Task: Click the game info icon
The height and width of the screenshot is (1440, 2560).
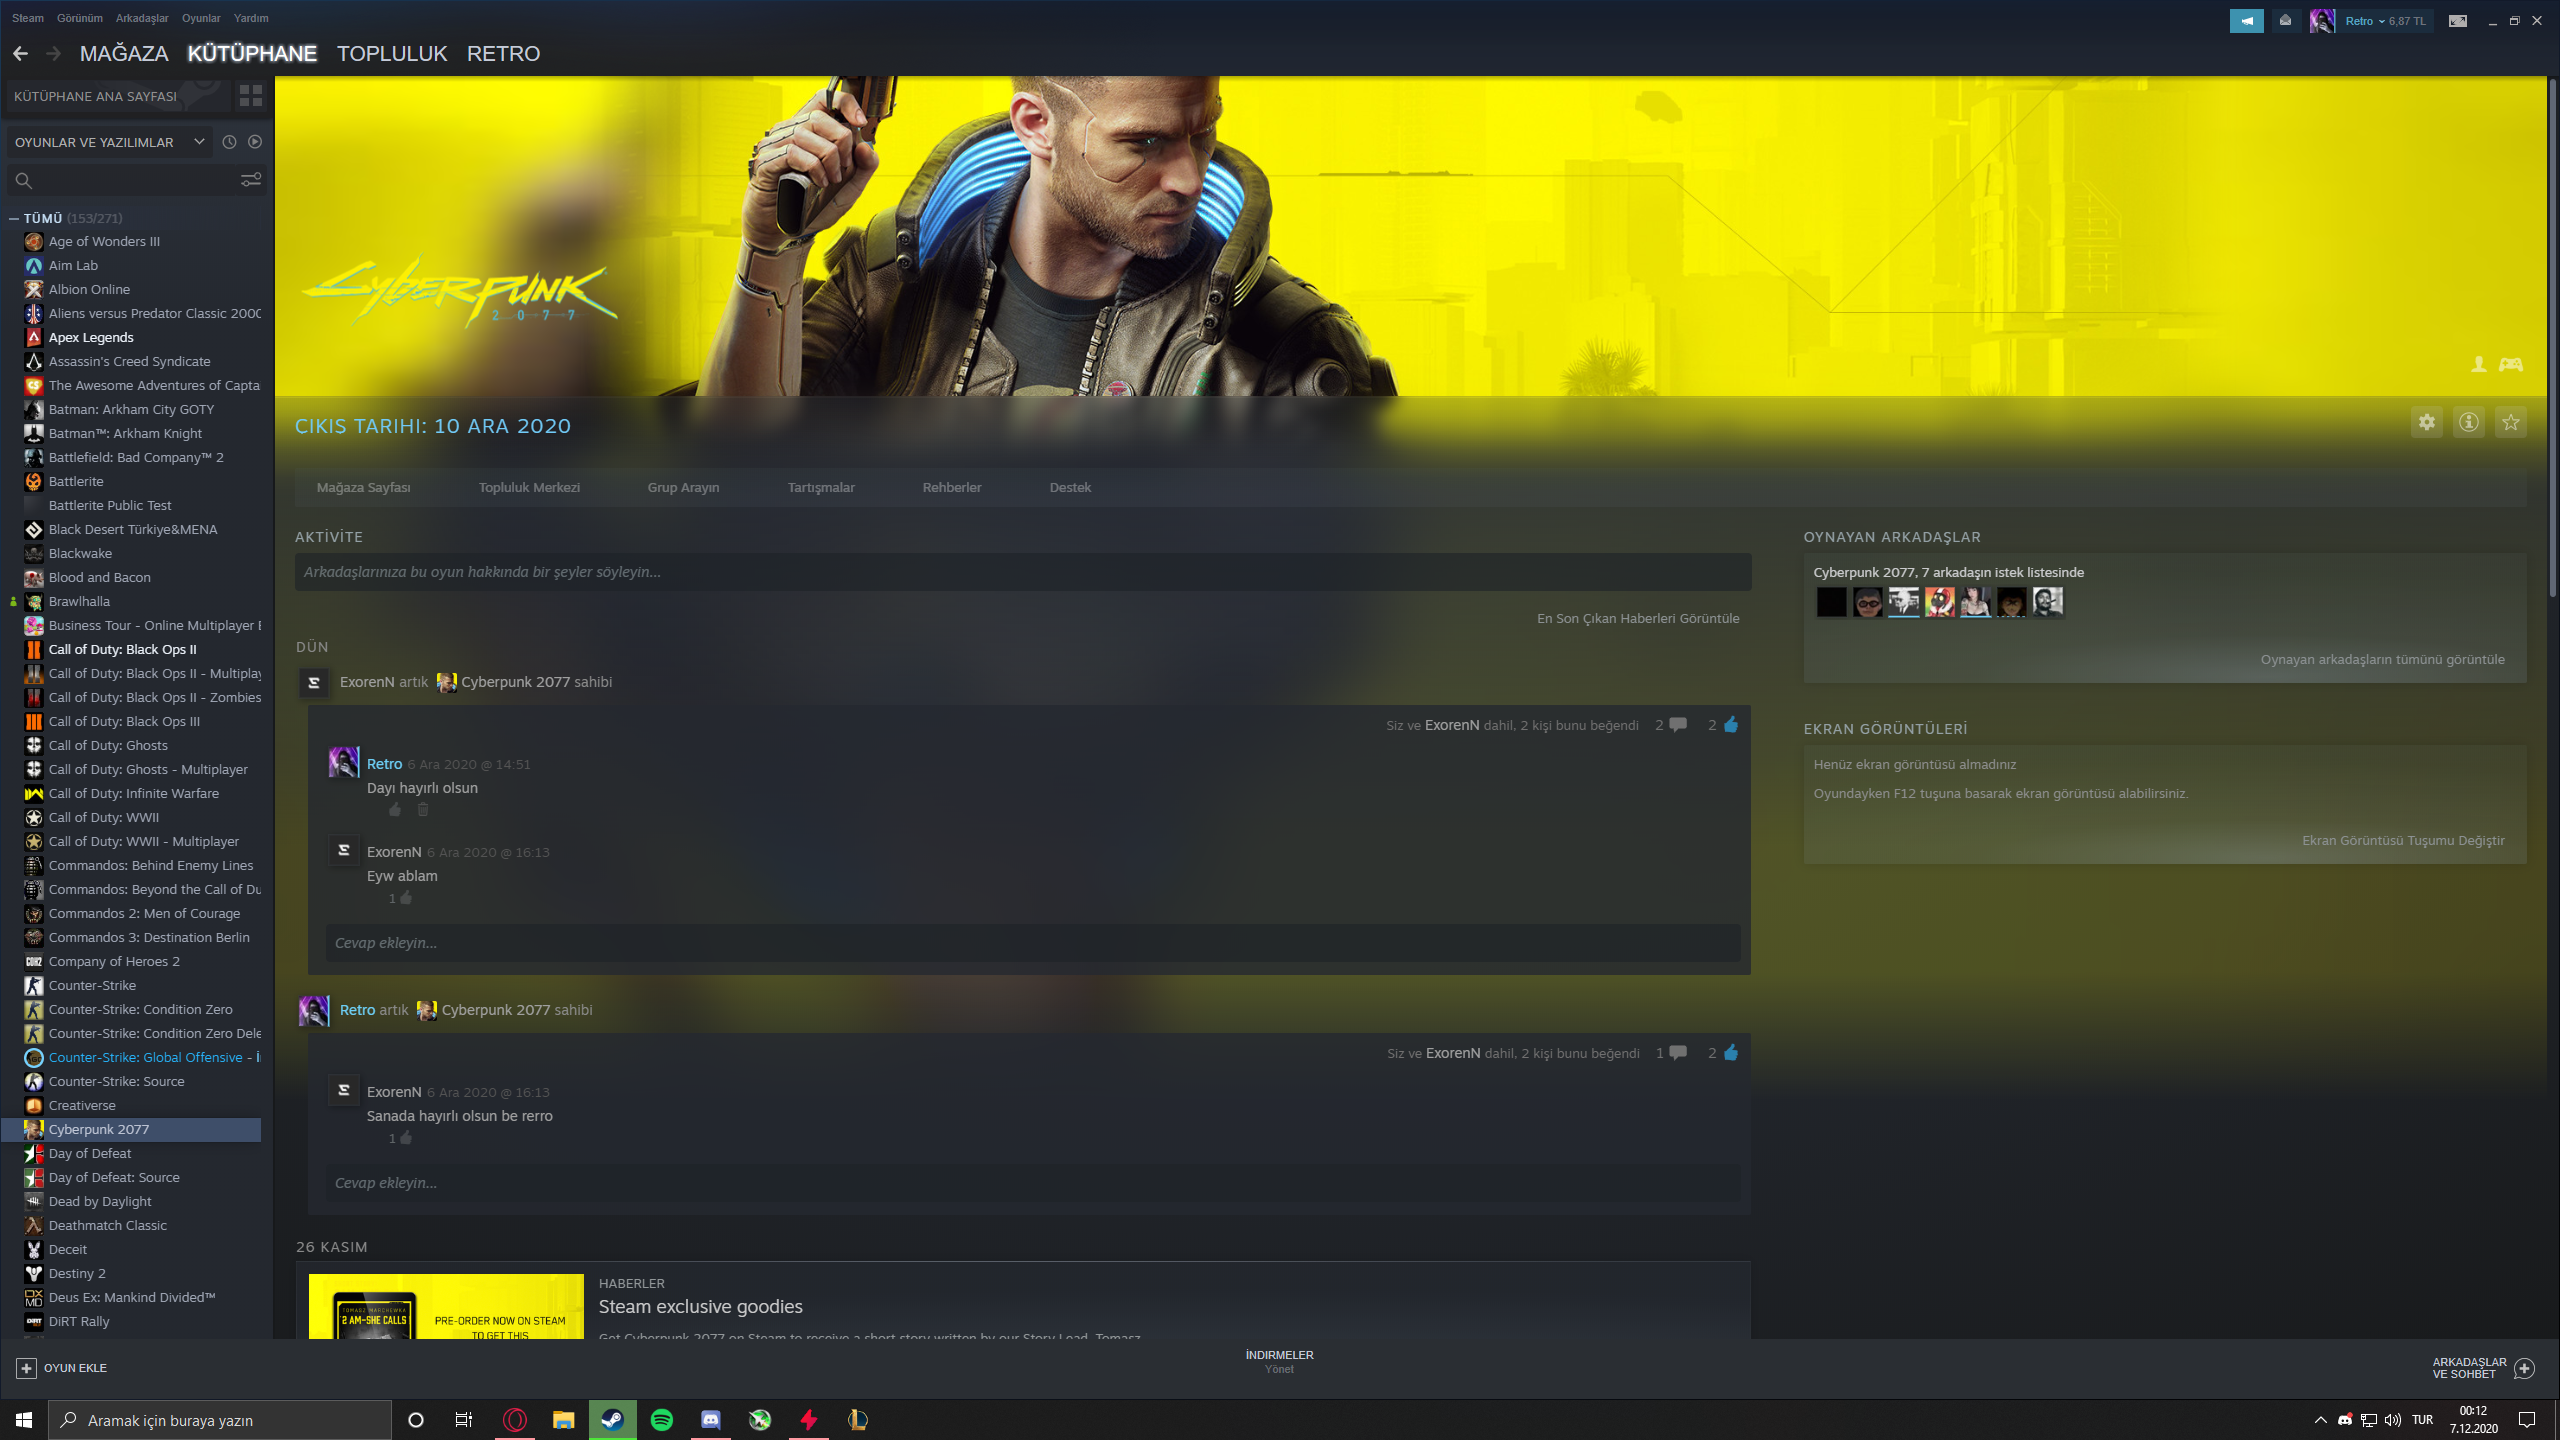Action: tap(2468, 422)
